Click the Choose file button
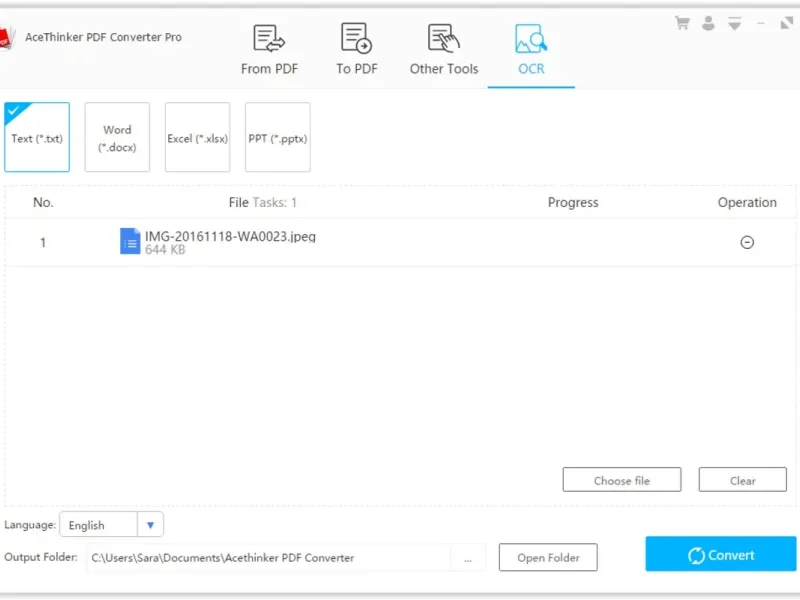800x600 pixels. click(x=622, y=480)
